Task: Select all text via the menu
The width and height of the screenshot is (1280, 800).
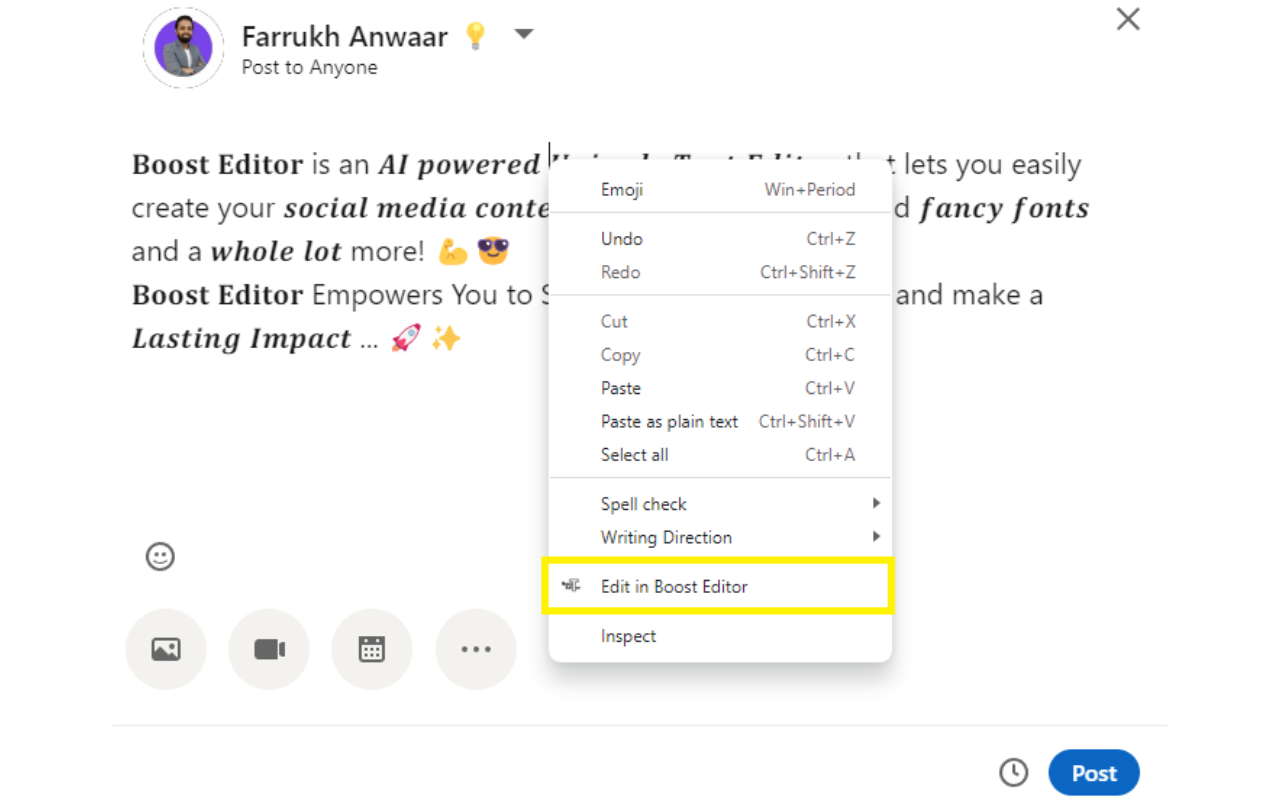Action: pyautogui.click(x=634, y=454)
